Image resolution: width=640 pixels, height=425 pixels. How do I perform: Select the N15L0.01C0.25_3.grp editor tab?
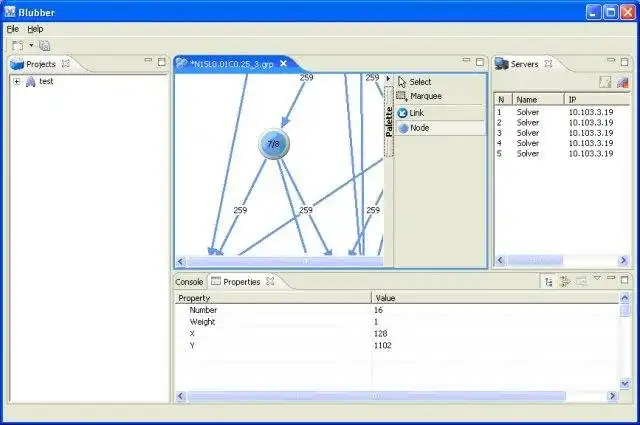[x=231, y=64]
